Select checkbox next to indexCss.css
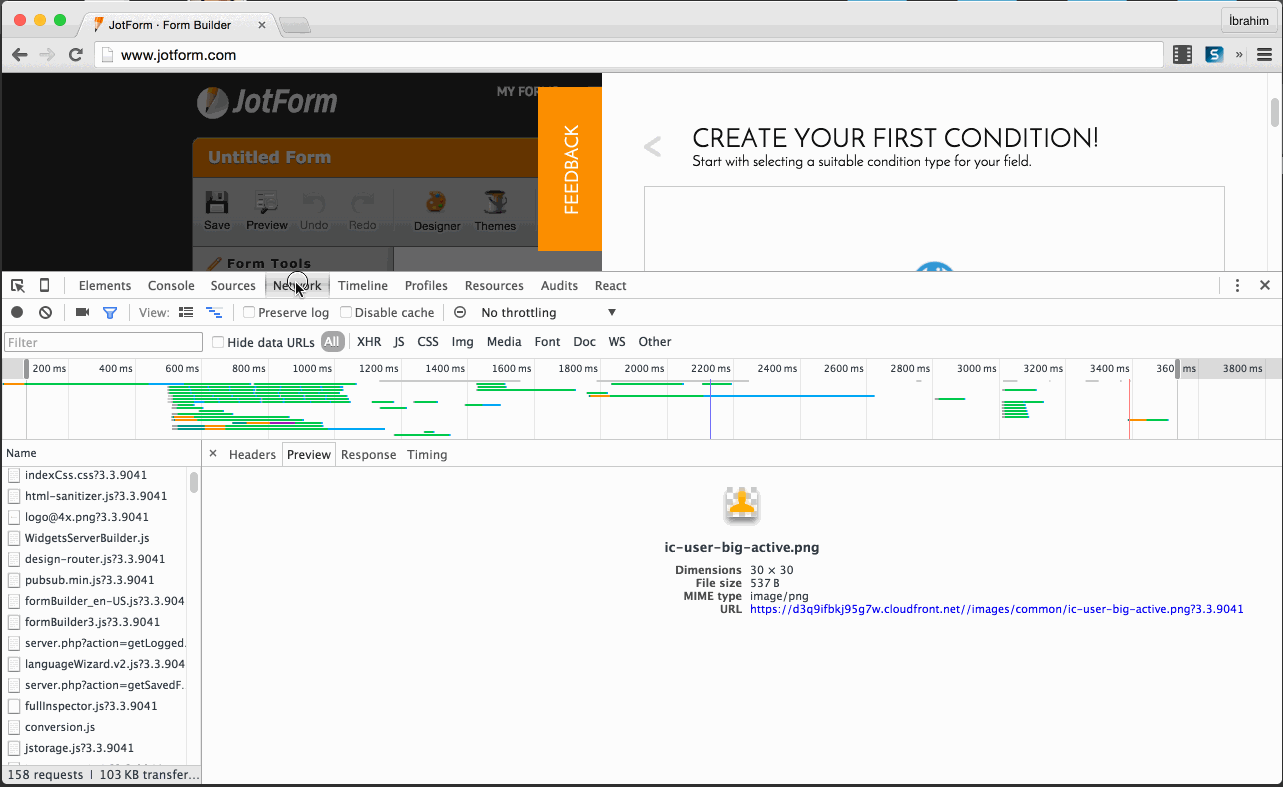1283x787 pixels. point(14,475)
